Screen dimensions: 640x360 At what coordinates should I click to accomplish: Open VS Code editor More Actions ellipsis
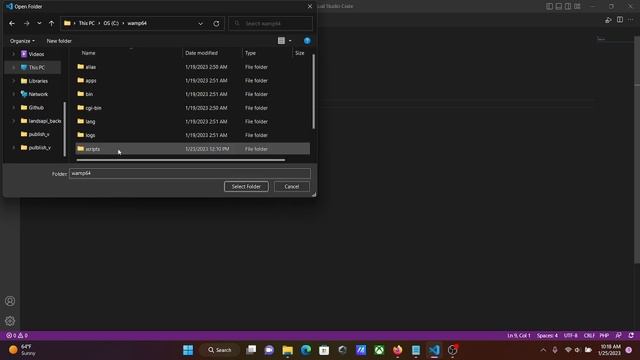pos(631,20)
